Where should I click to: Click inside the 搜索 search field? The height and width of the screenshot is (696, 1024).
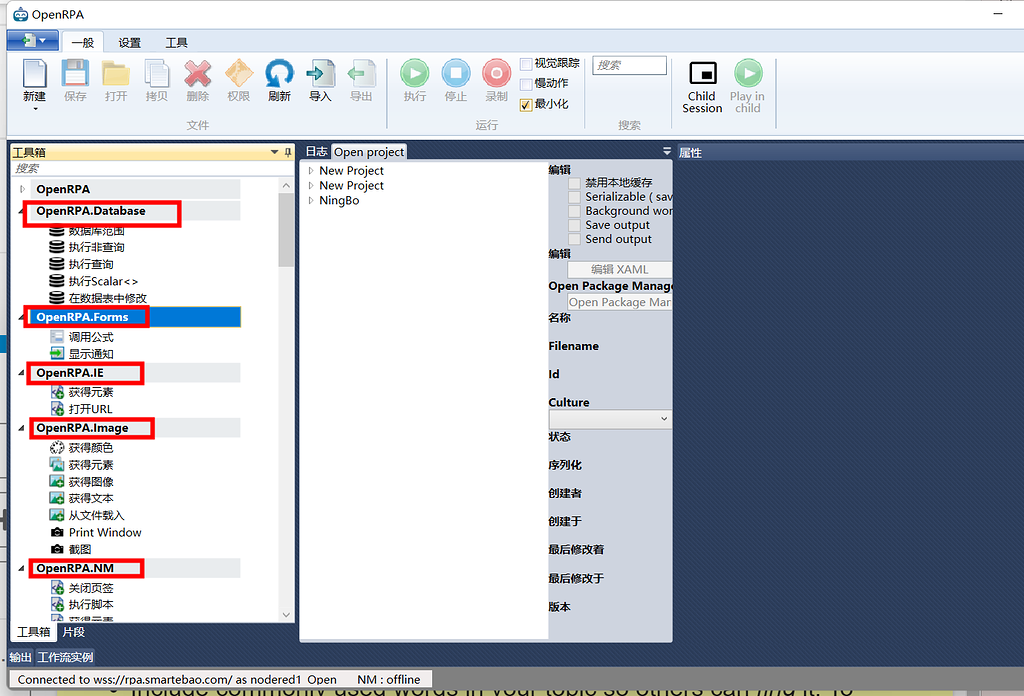[x=629, y=65]
